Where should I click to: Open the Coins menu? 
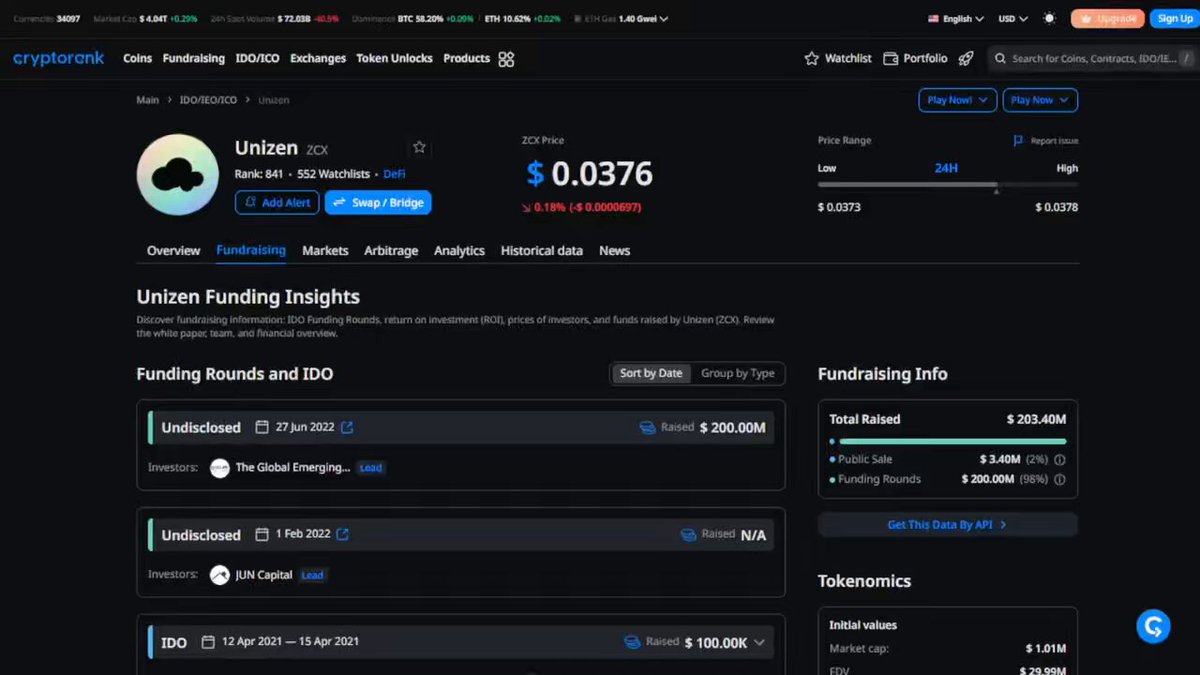(138, 59)
